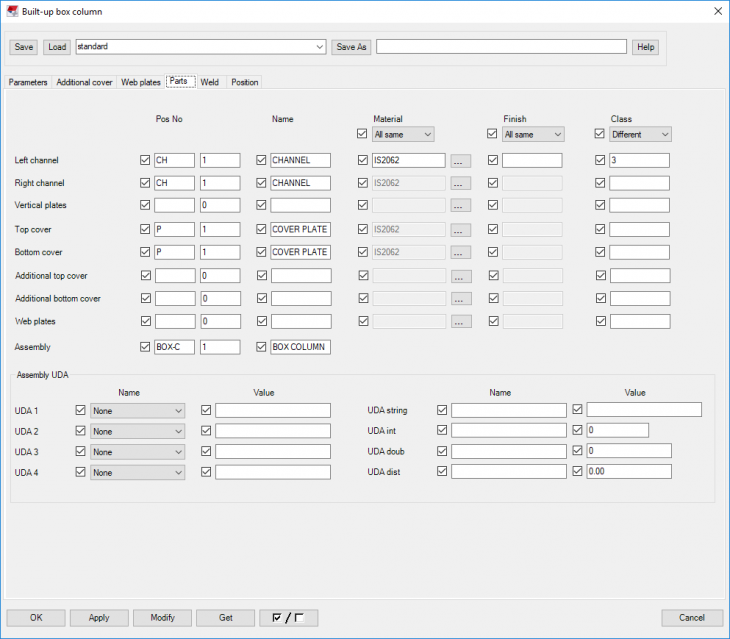This screenshot has height=639, width=730.
Task: Click the Left channel material browse button
Action: 460,160
